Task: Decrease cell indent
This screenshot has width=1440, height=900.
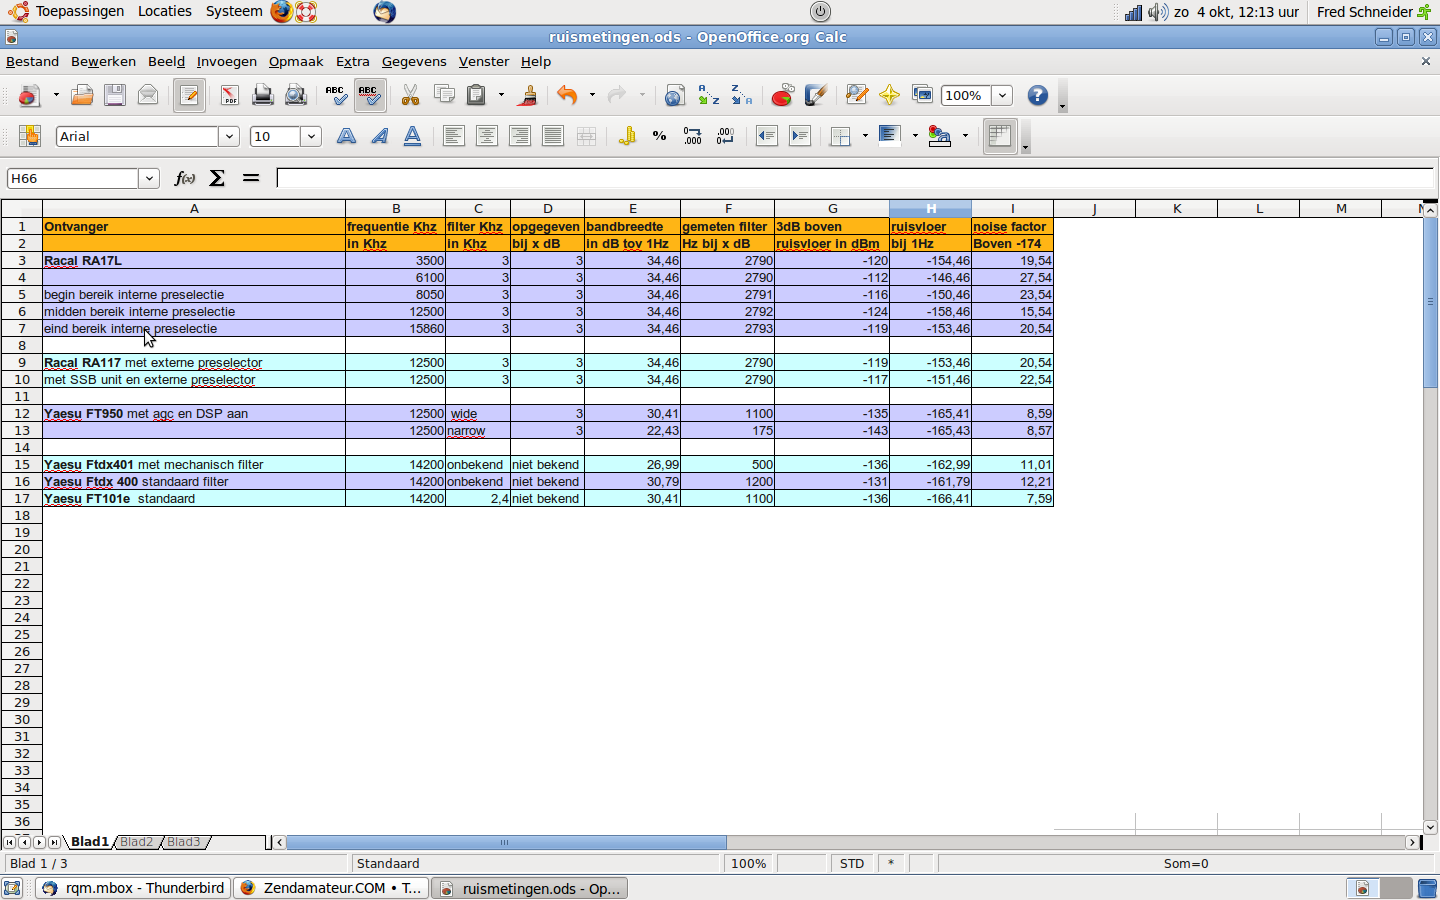Action: (767, 136)
